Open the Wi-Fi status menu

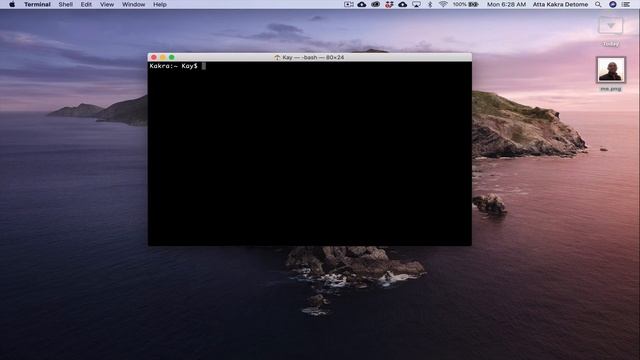click(443, 4)
